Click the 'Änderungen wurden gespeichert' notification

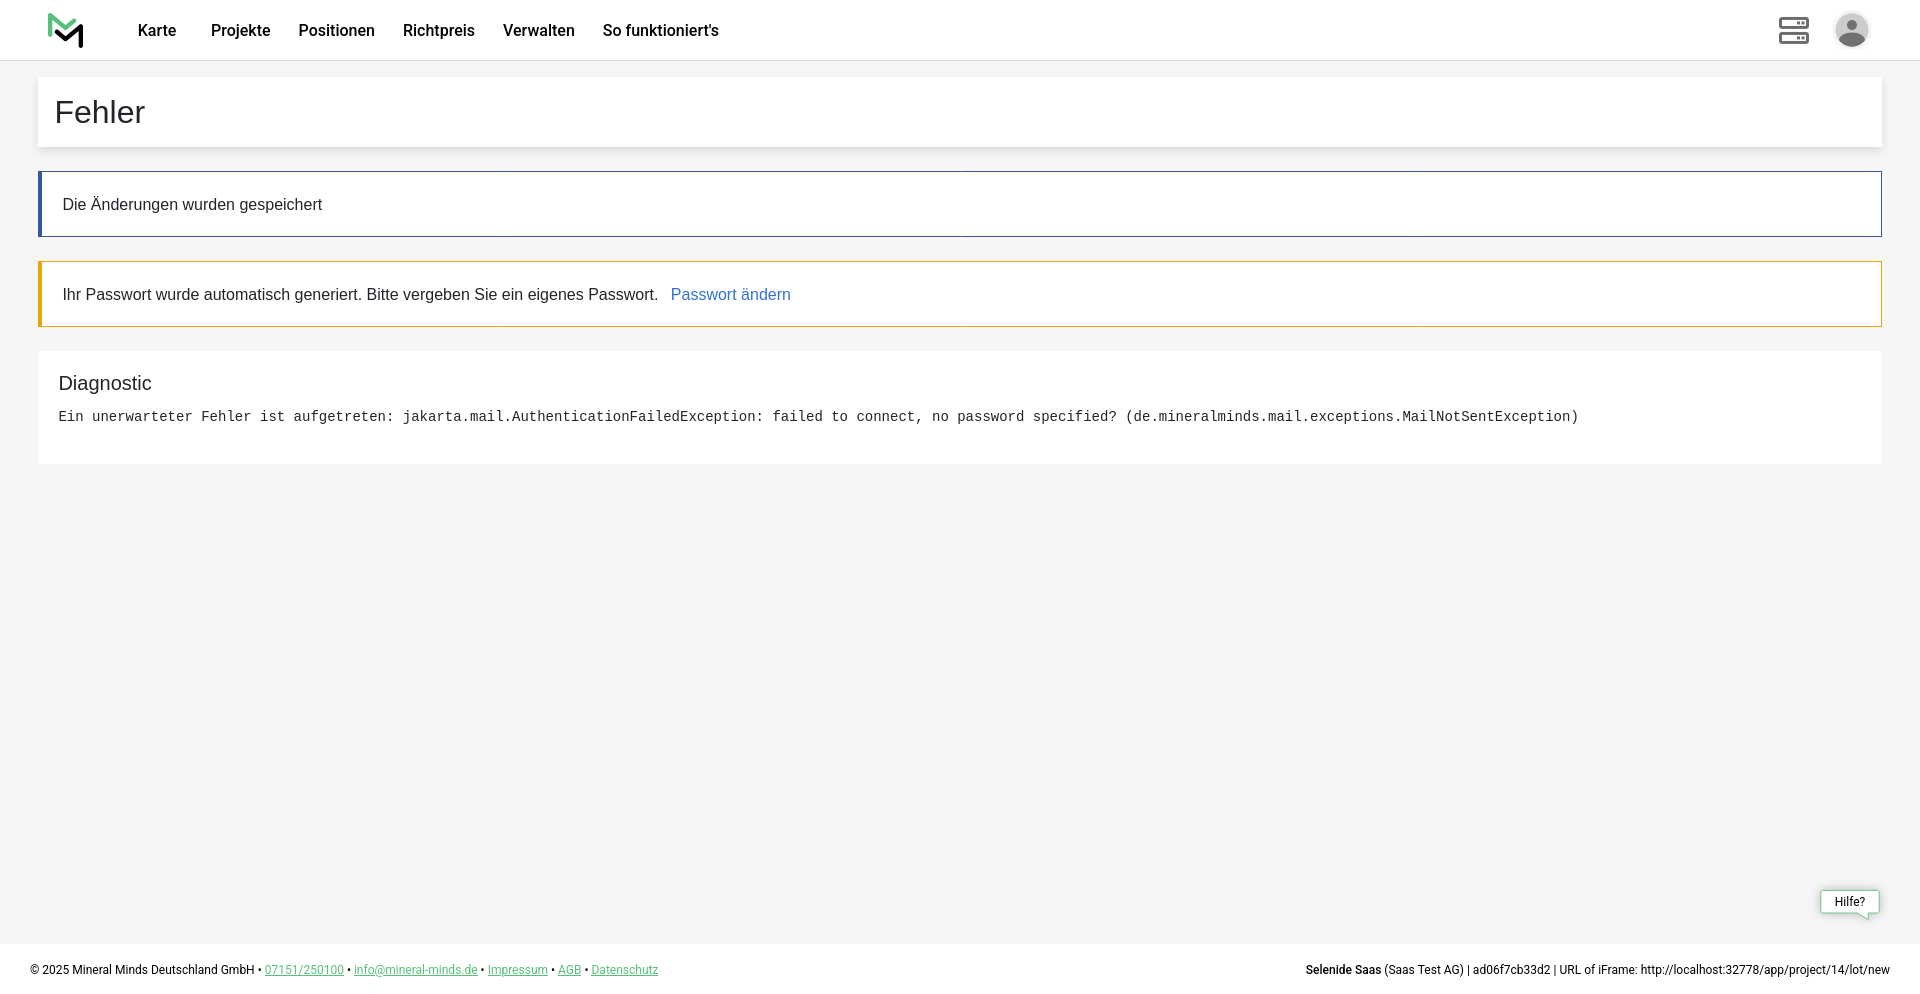click(x=192, y=204)
